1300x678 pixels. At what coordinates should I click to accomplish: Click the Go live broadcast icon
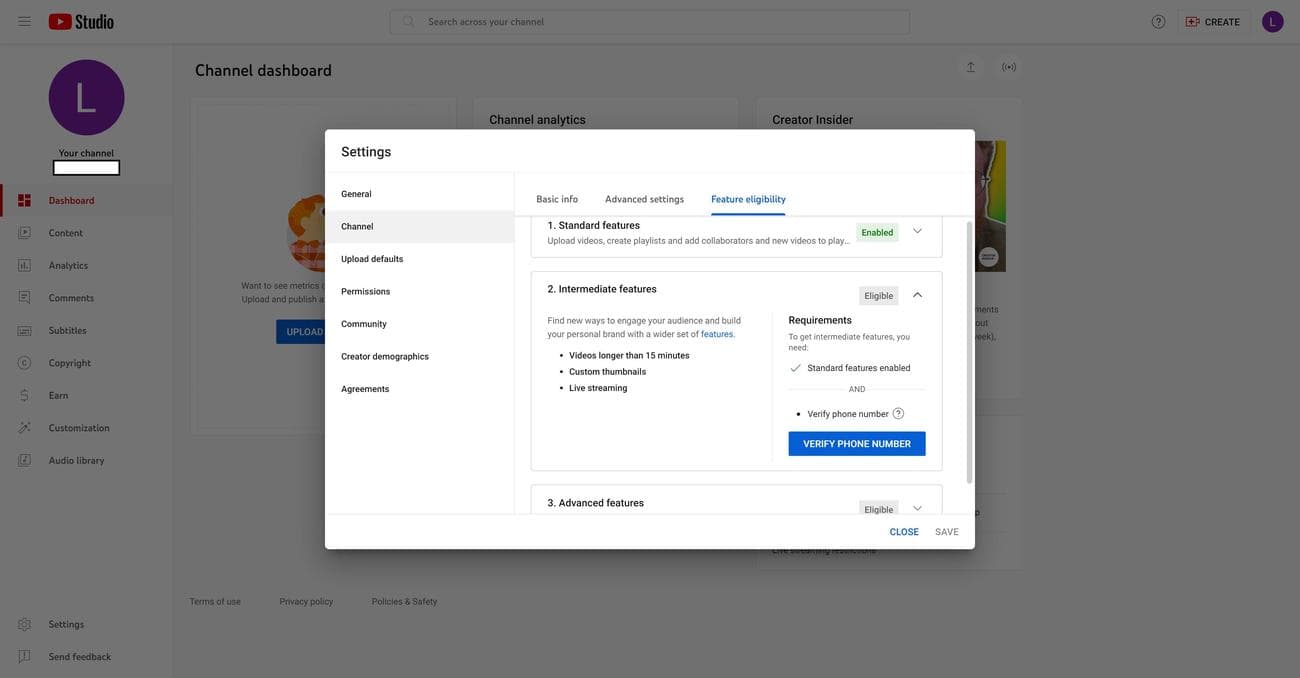1009,67
